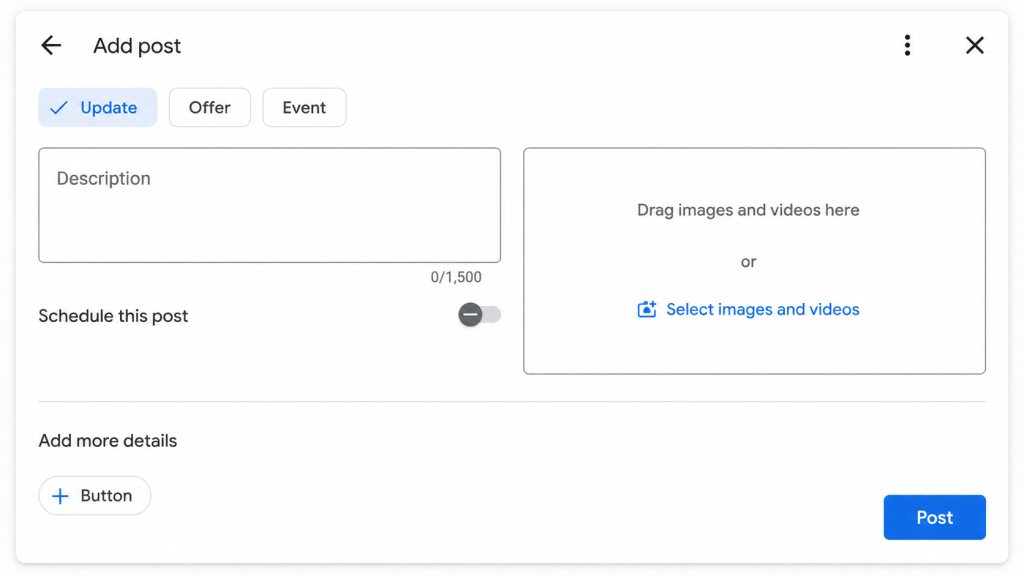
Task: Click the add-photo camera icon
Action: pos(647,309)
